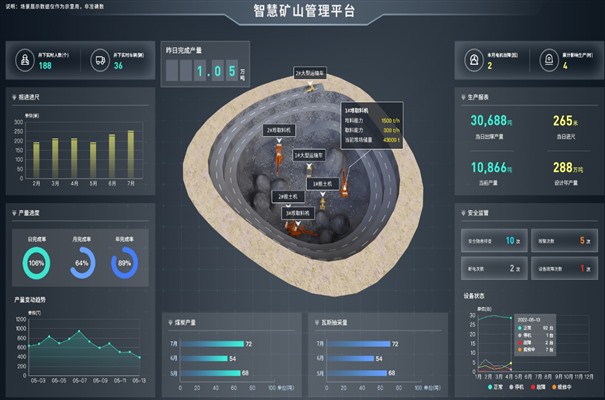Click the 产量变动趋势 section heading

click(30, 300)
